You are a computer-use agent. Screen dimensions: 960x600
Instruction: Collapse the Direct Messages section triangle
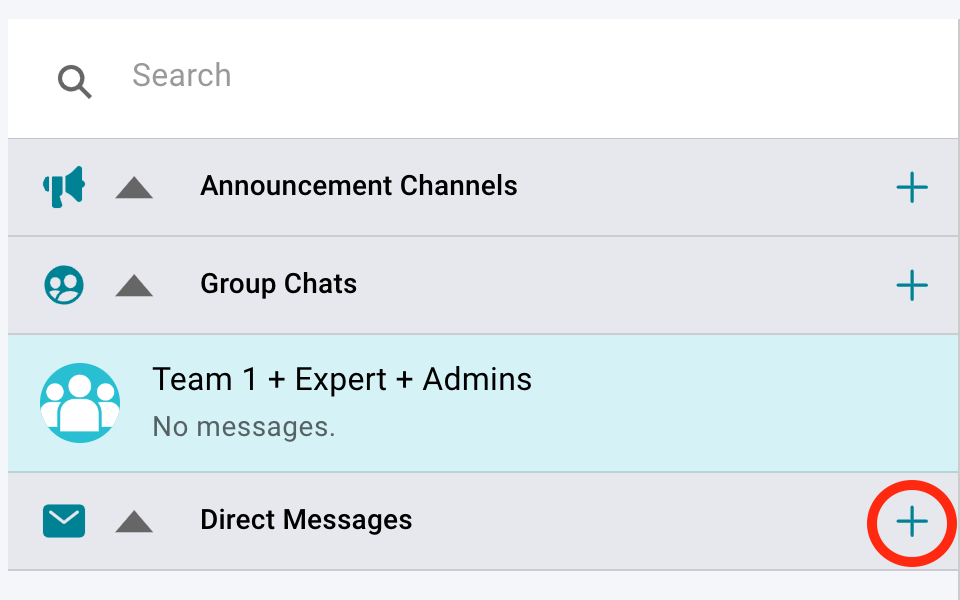[134, 521]
